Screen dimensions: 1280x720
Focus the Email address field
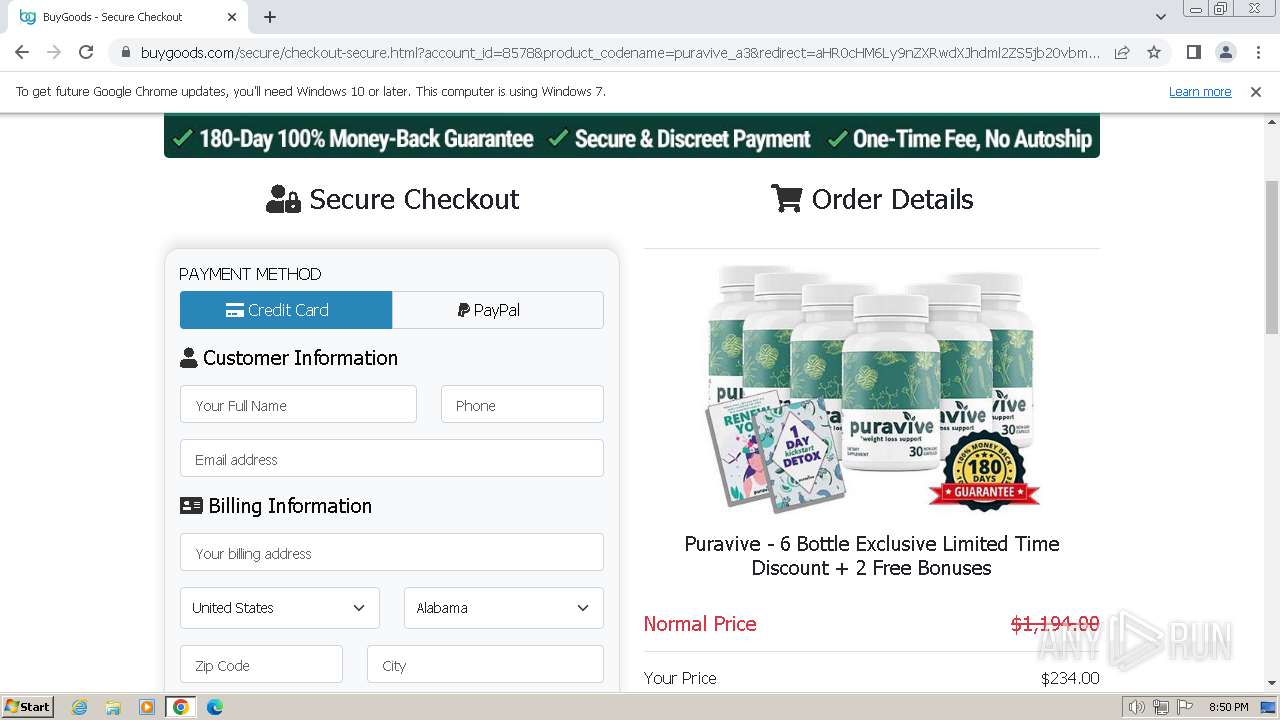point(392,459)
